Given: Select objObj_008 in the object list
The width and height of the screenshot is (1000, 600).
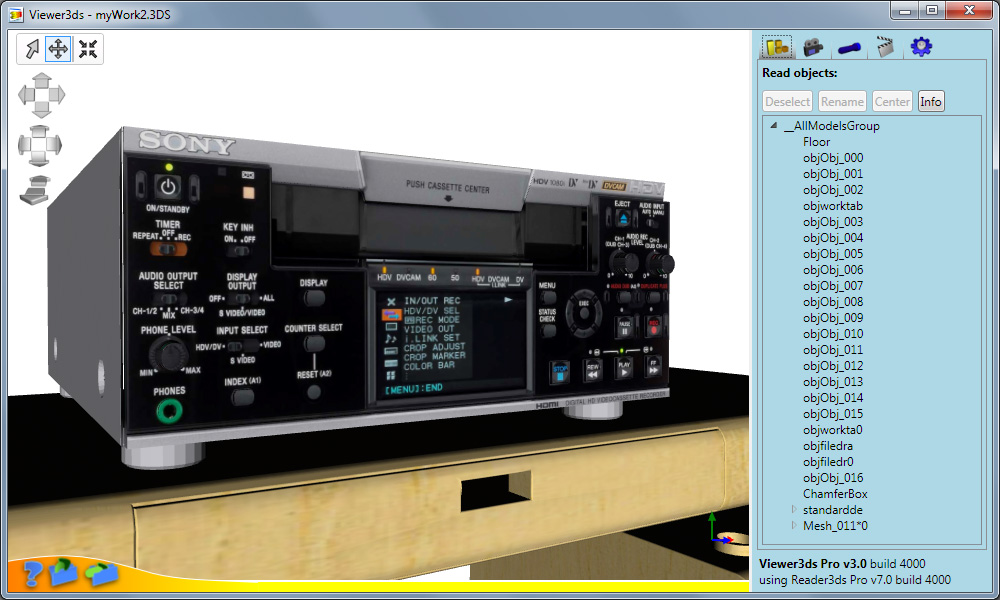Looking at the screenshot, I should (x=833, y=302).
